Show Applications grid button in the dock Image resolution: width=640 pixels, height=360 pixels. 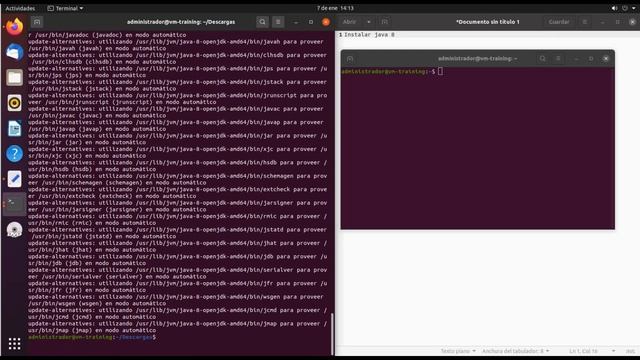coord(15,344)
